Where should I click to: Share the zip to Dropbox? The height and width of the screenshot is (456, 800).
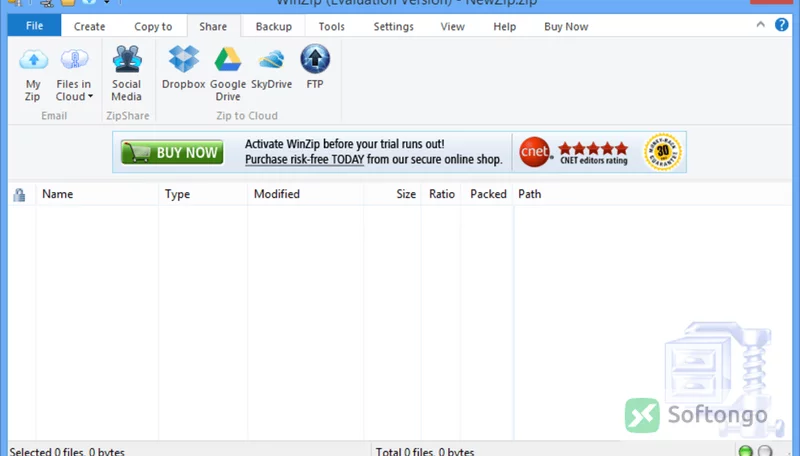pos(184,68)
